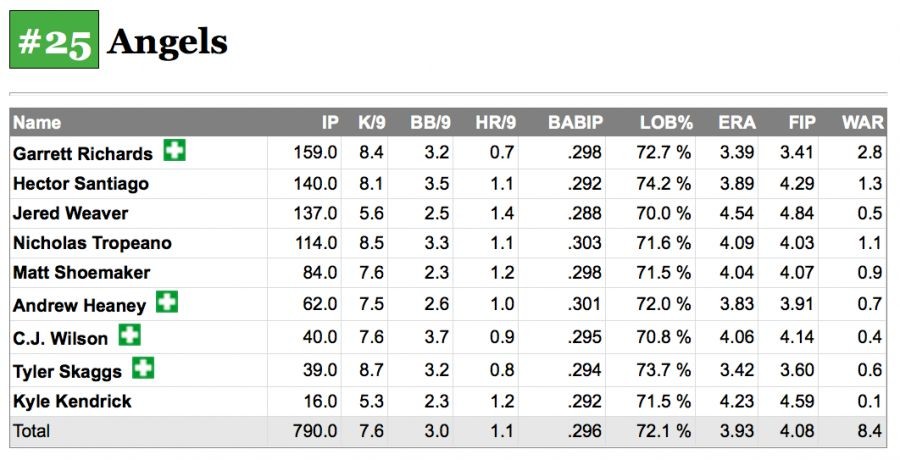Click the green injury icon beside Garrett Richards
Viewport: 900px width, 460px height.
pyautogui.click(x=175, y=152)
